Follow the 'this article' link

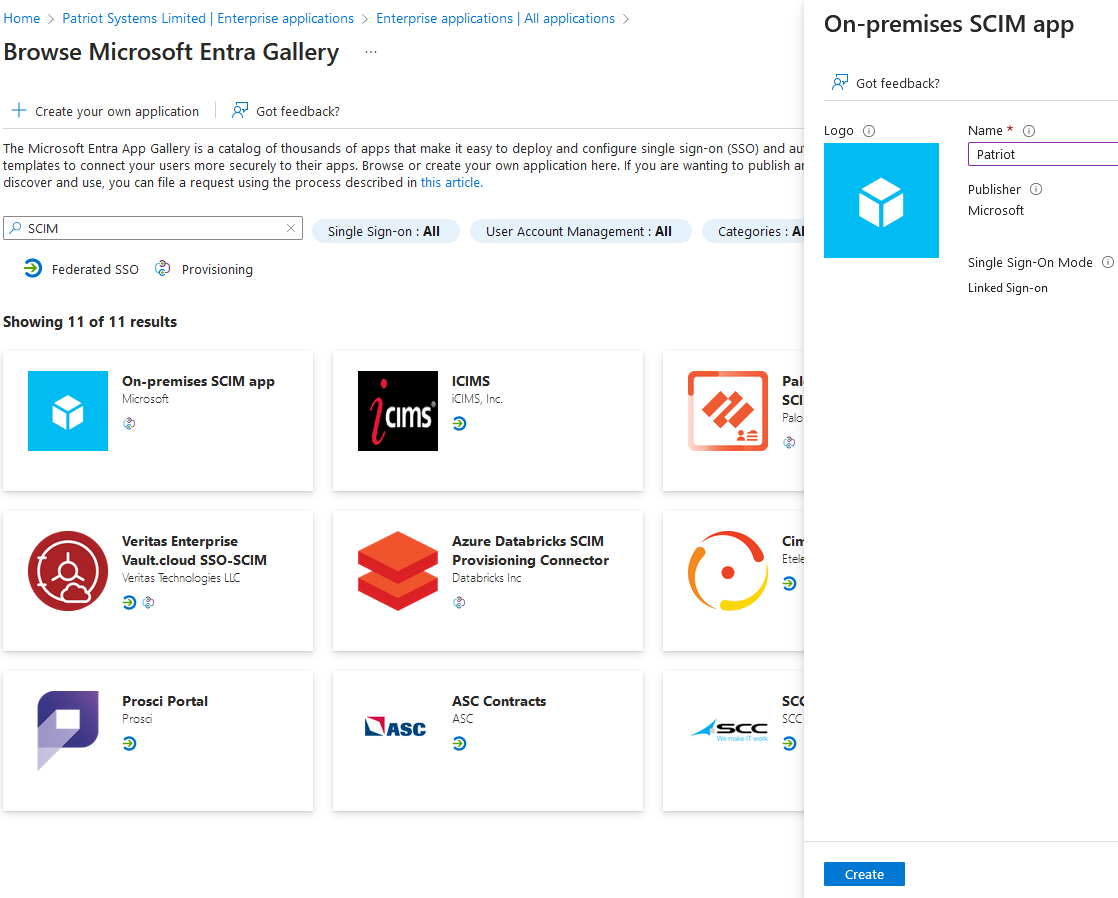pyautogui.click(x=450, y=183)
